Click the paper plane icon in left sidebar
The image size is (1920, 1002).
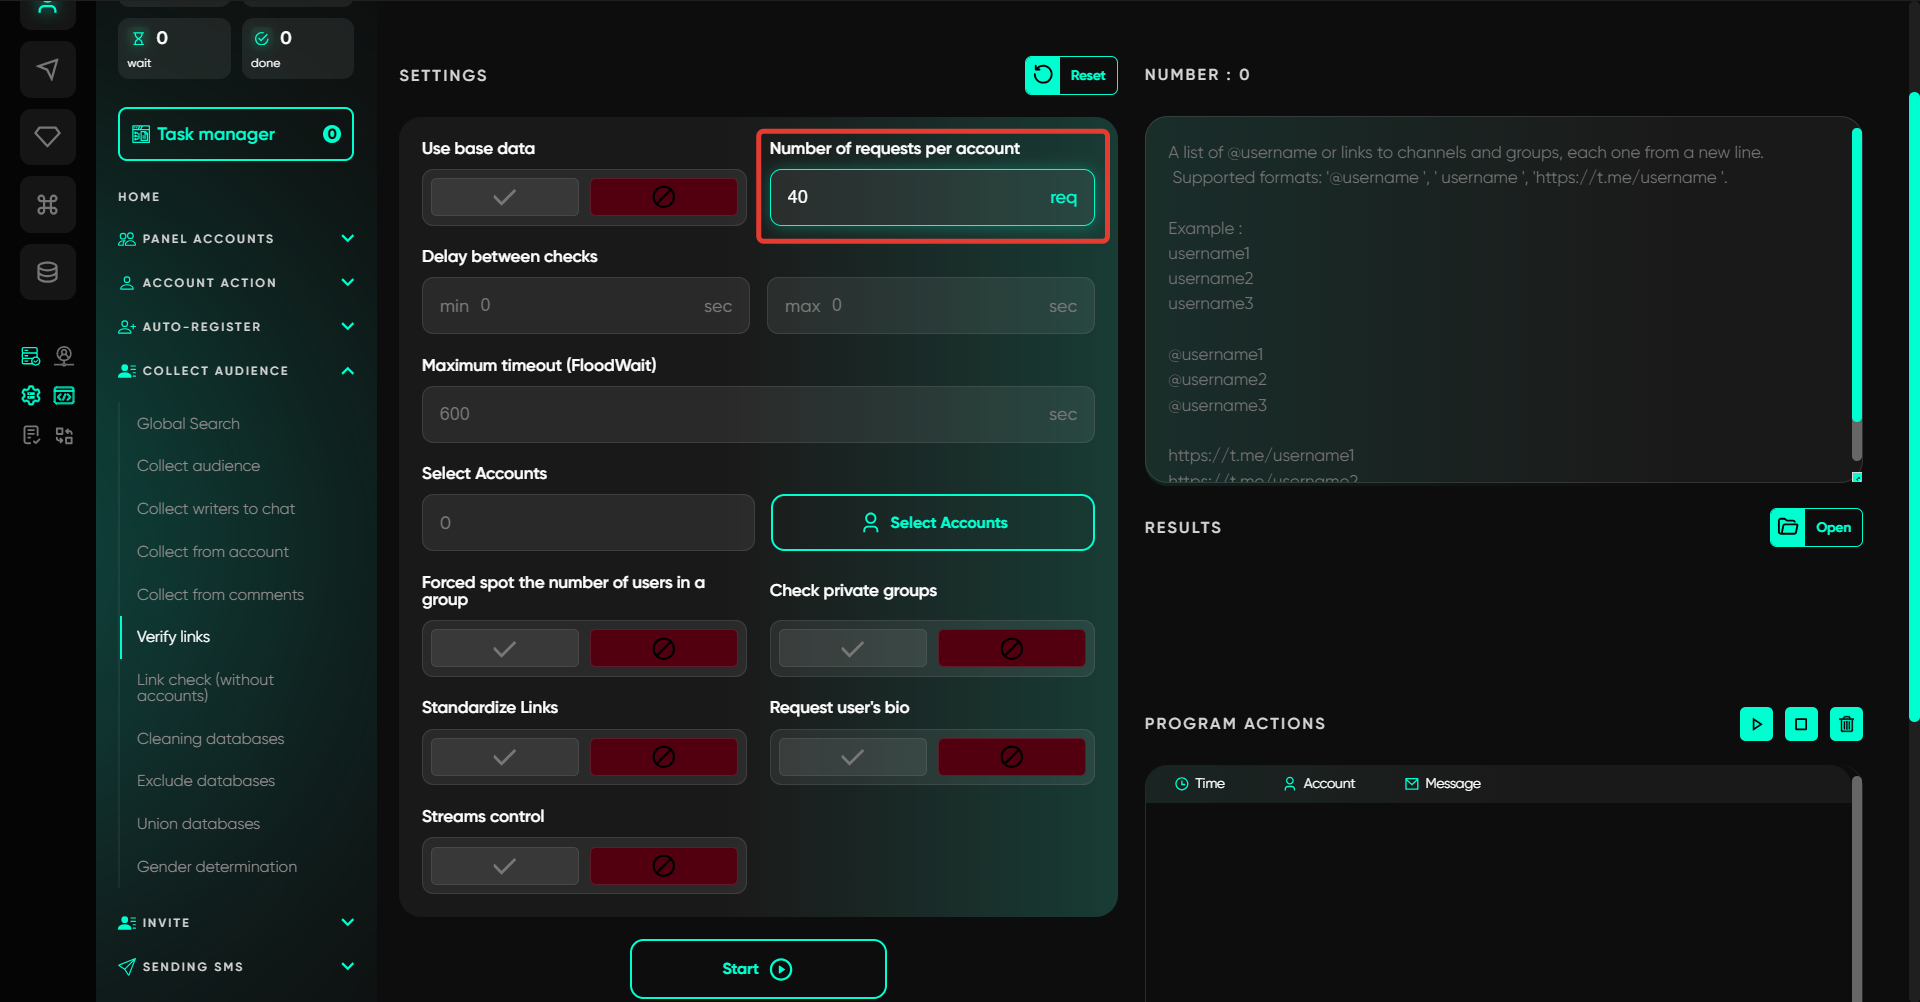(x=47, y=69)
